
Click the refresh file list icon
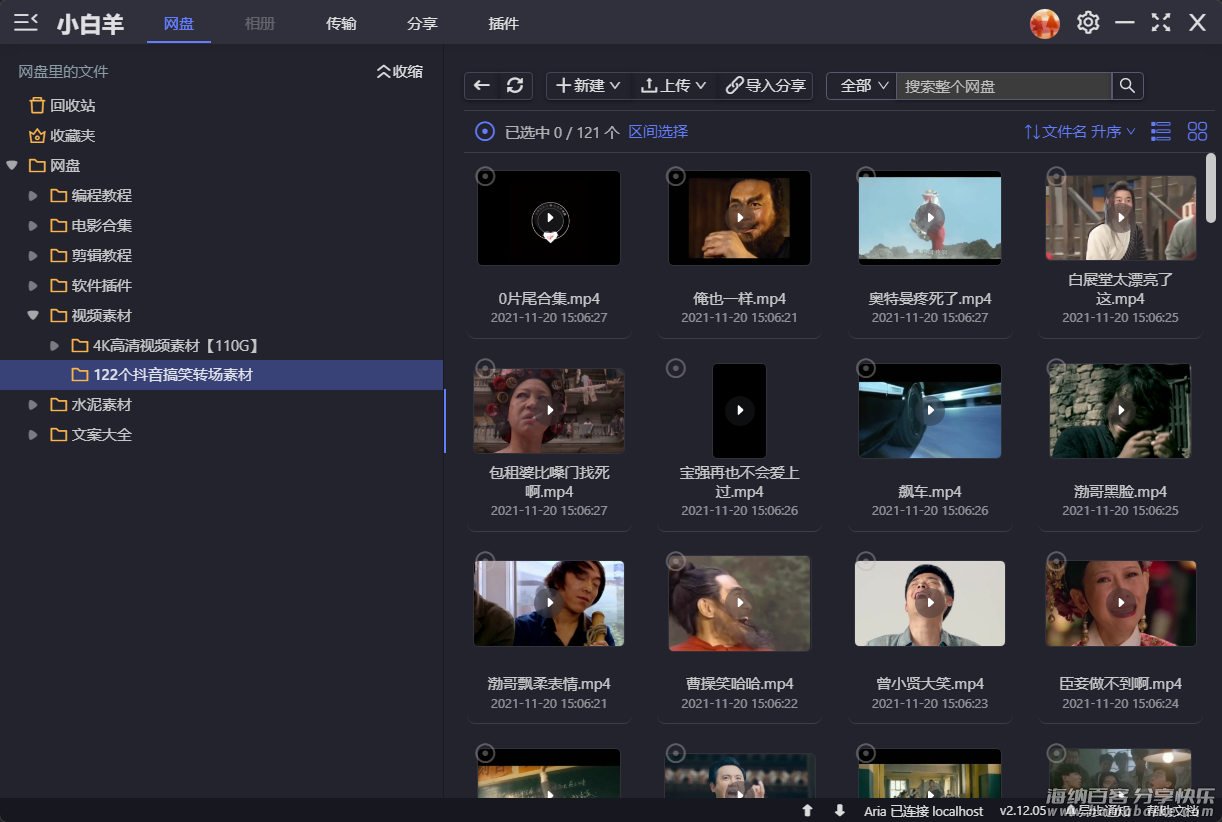click(515, 86)
